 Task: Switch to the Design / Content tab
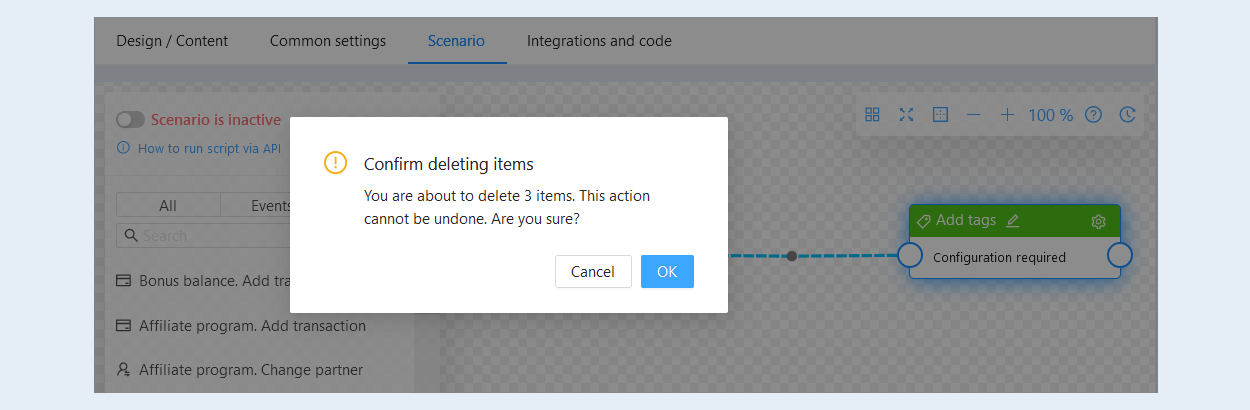click(x=172, y=41)
